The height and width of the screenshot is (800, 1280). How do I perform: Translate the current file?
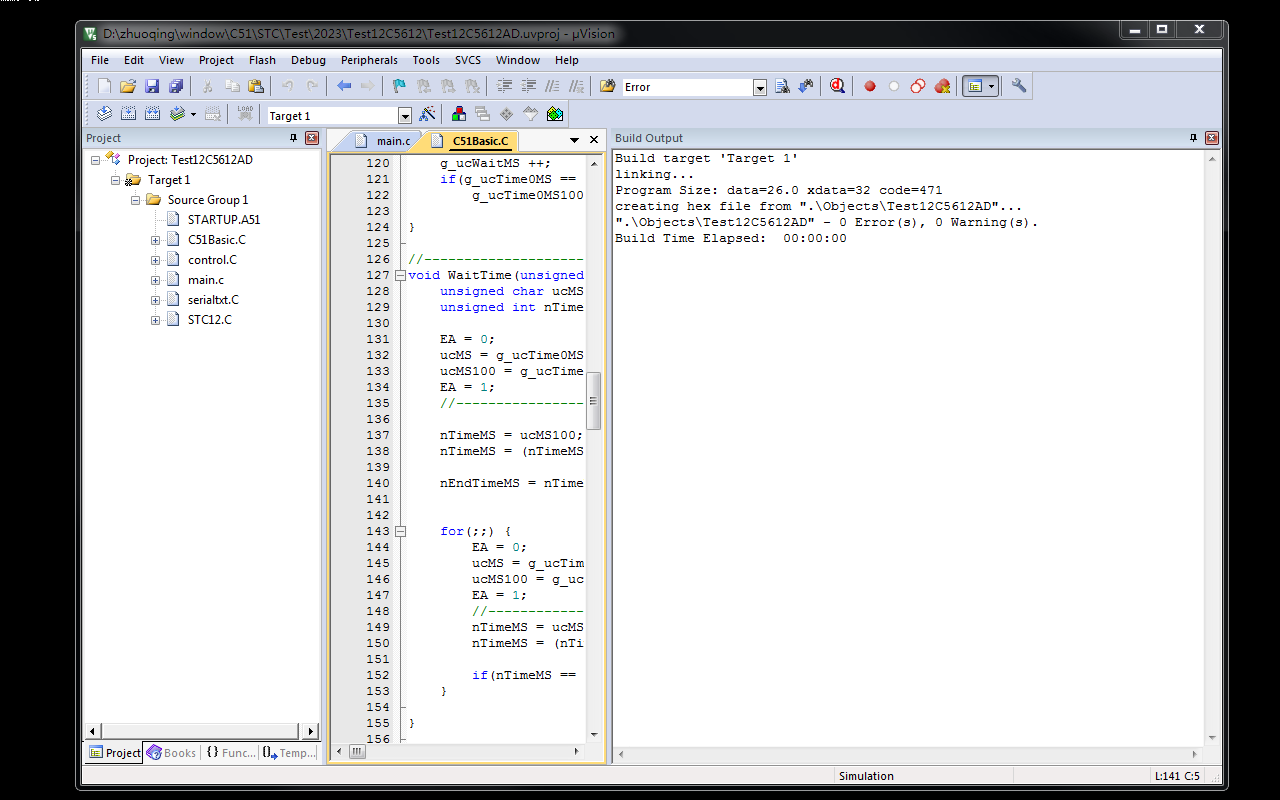(104, 114)
